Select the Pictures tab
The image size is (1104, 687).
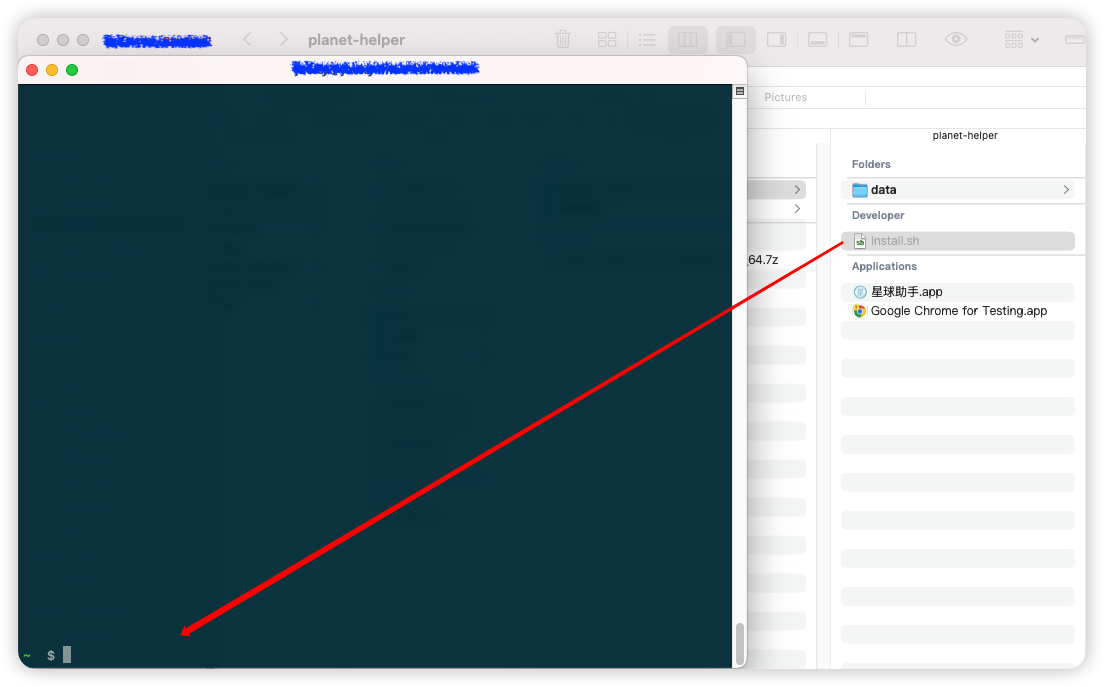pos(785,97)
